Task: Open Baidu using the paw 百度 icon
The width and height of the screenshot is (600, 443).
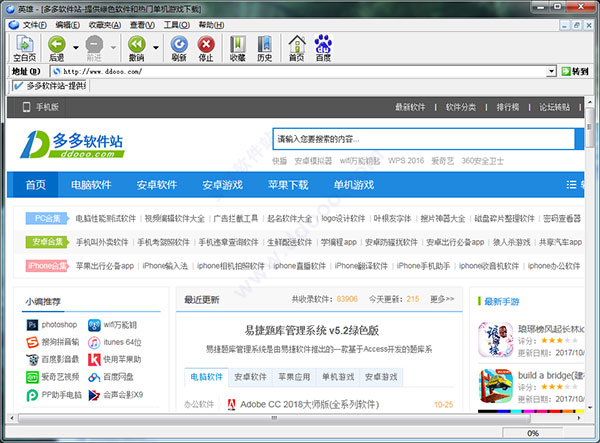Action: pos(323,48)
